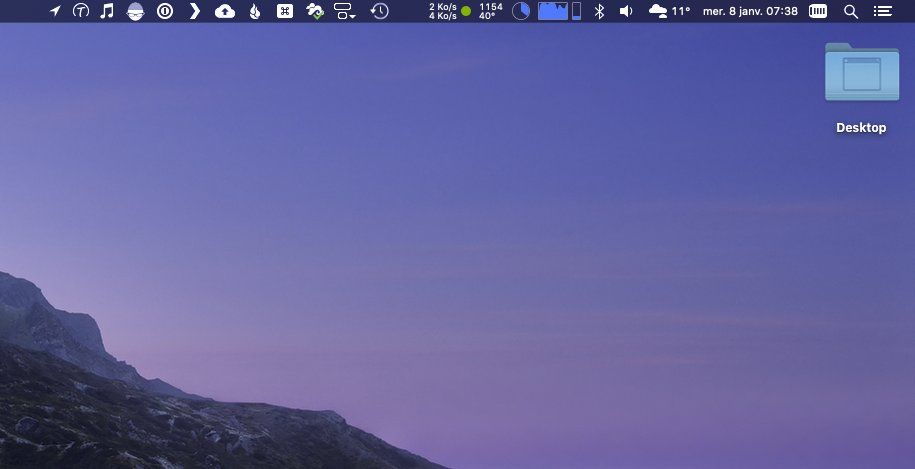This screenshot has width=915, height=469.
Task: Open the music note menu bar icon
Action: click(x=107, y=11)
